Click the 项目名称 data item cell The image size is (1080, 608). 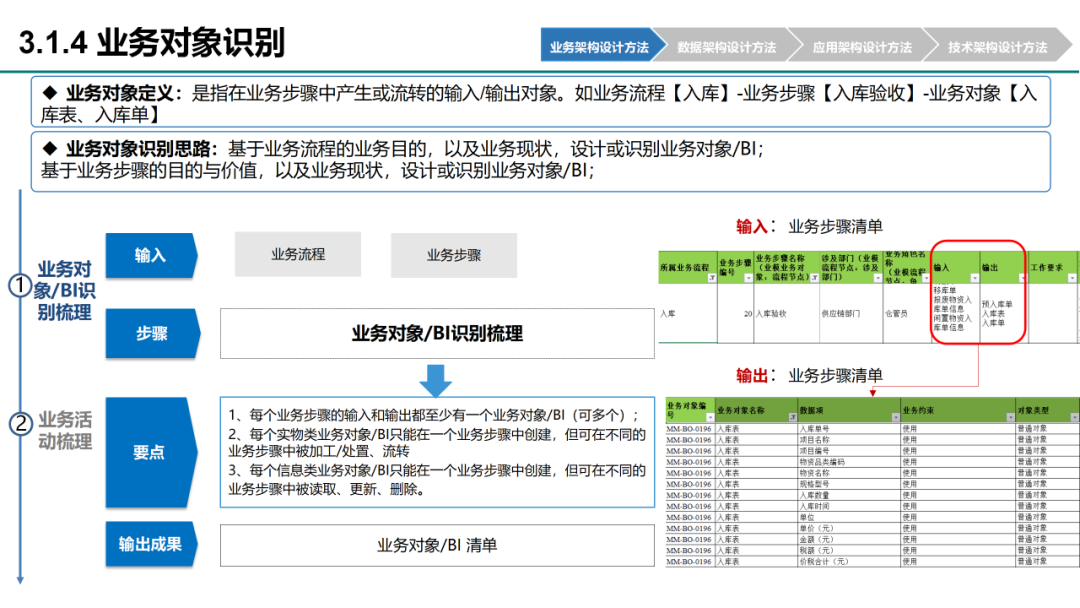click(x=849, y=439)
